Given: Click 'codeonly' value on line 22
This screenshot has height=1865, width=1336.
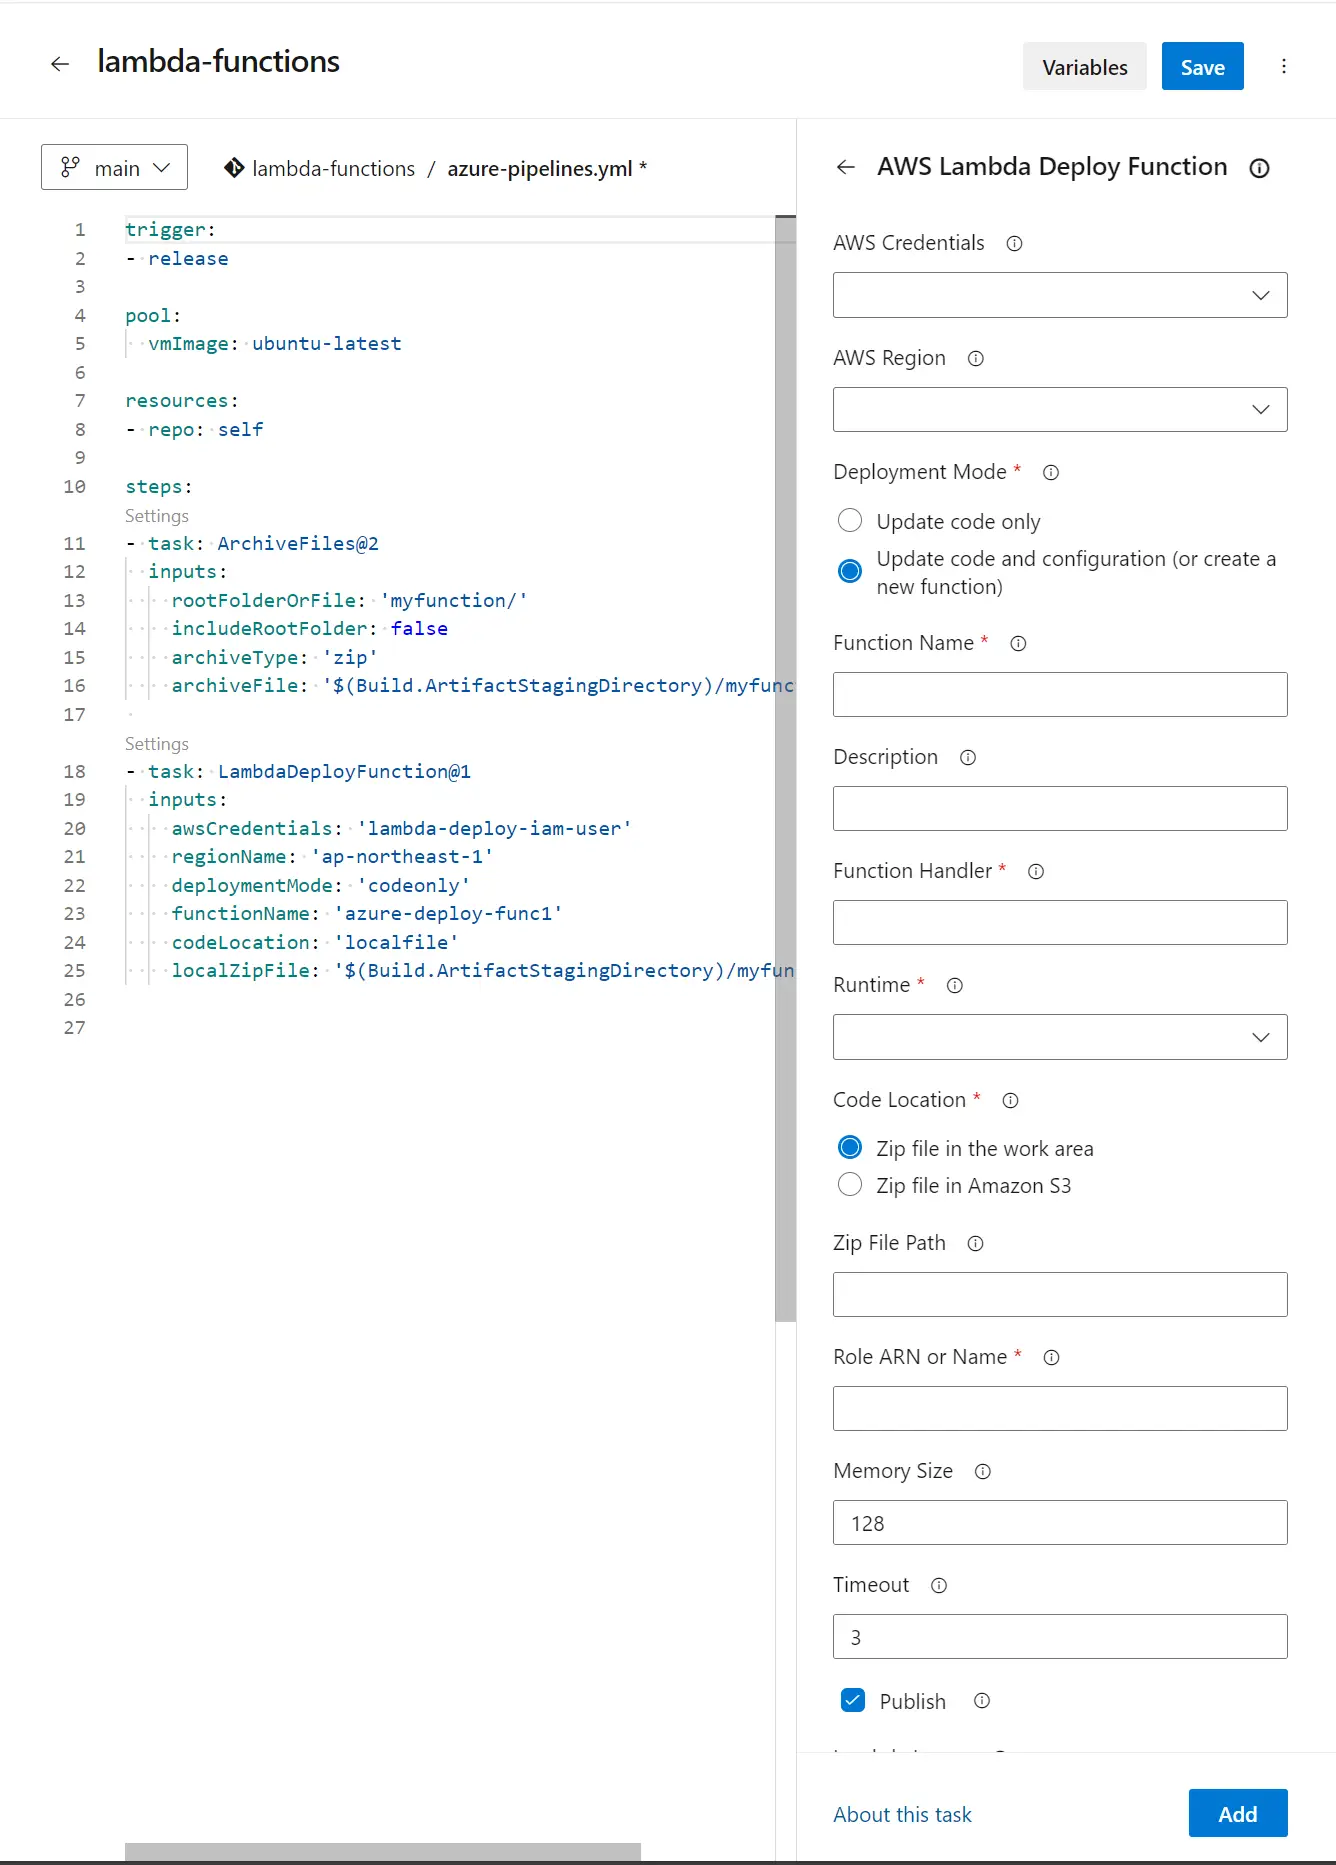Looking at the screenshot, I should [x=413, y=885].
